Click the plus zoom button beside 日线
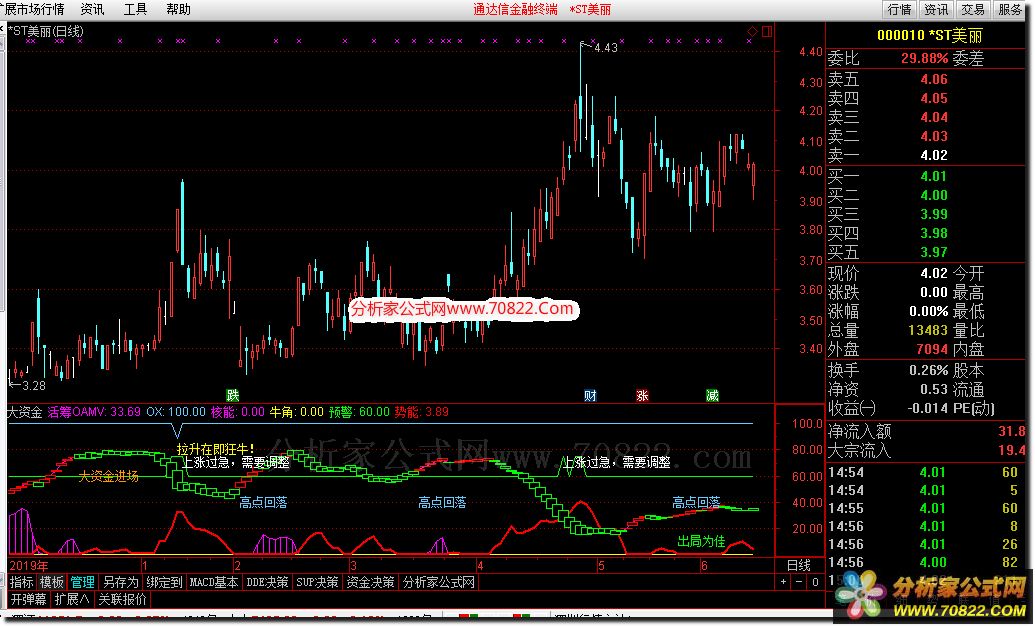 point(784,582)
